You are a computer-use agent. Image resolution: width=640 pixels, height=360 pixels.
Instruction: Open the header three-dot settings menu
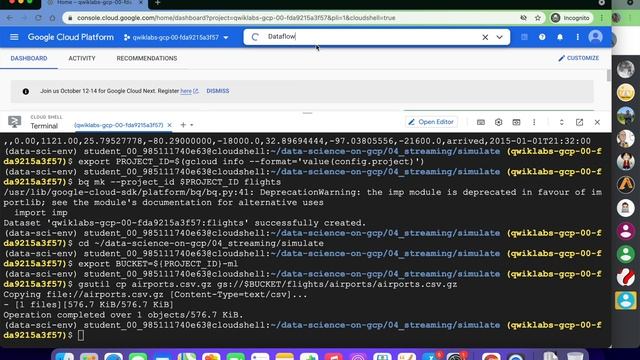pos(578,37)
